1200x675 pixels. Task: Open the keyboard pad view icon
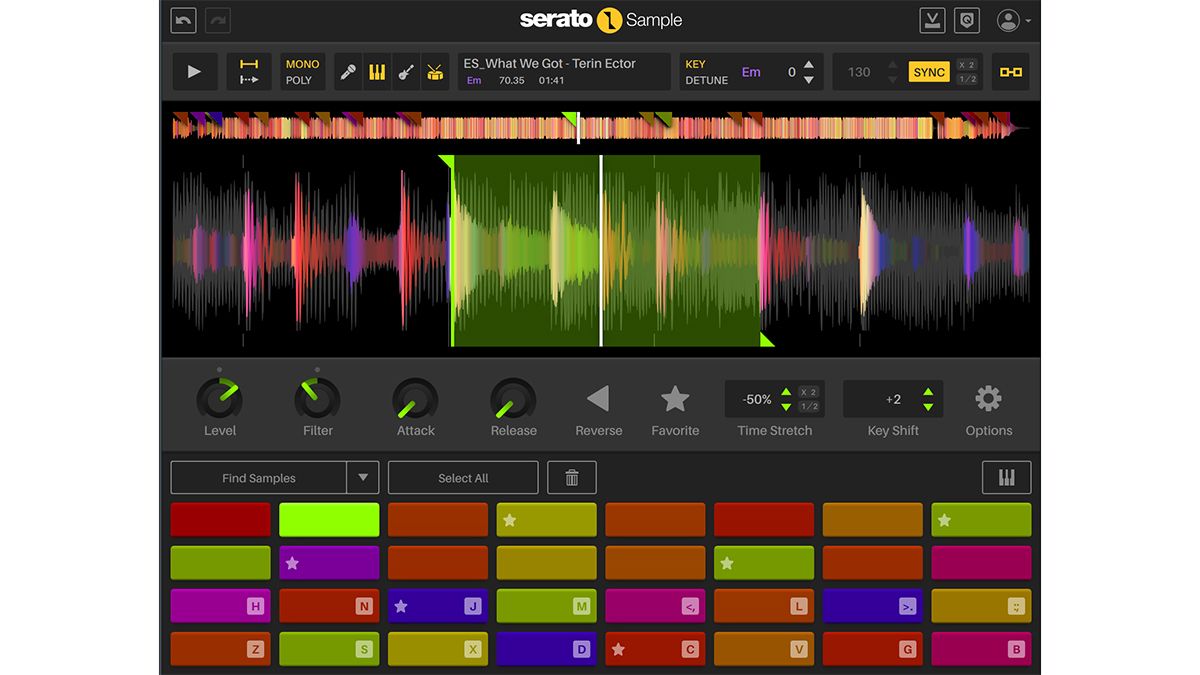1006,477
